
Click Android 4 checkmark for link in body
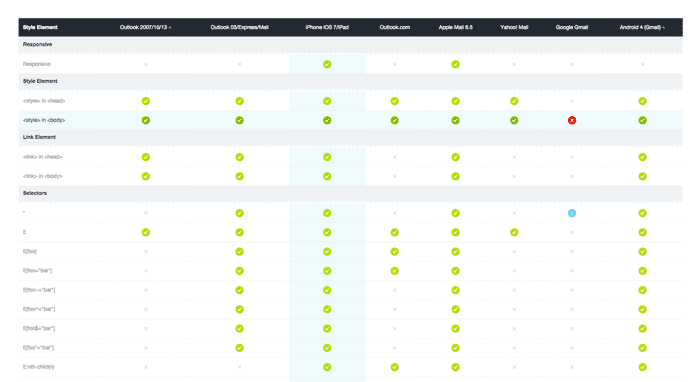click(x=642, y=176)
